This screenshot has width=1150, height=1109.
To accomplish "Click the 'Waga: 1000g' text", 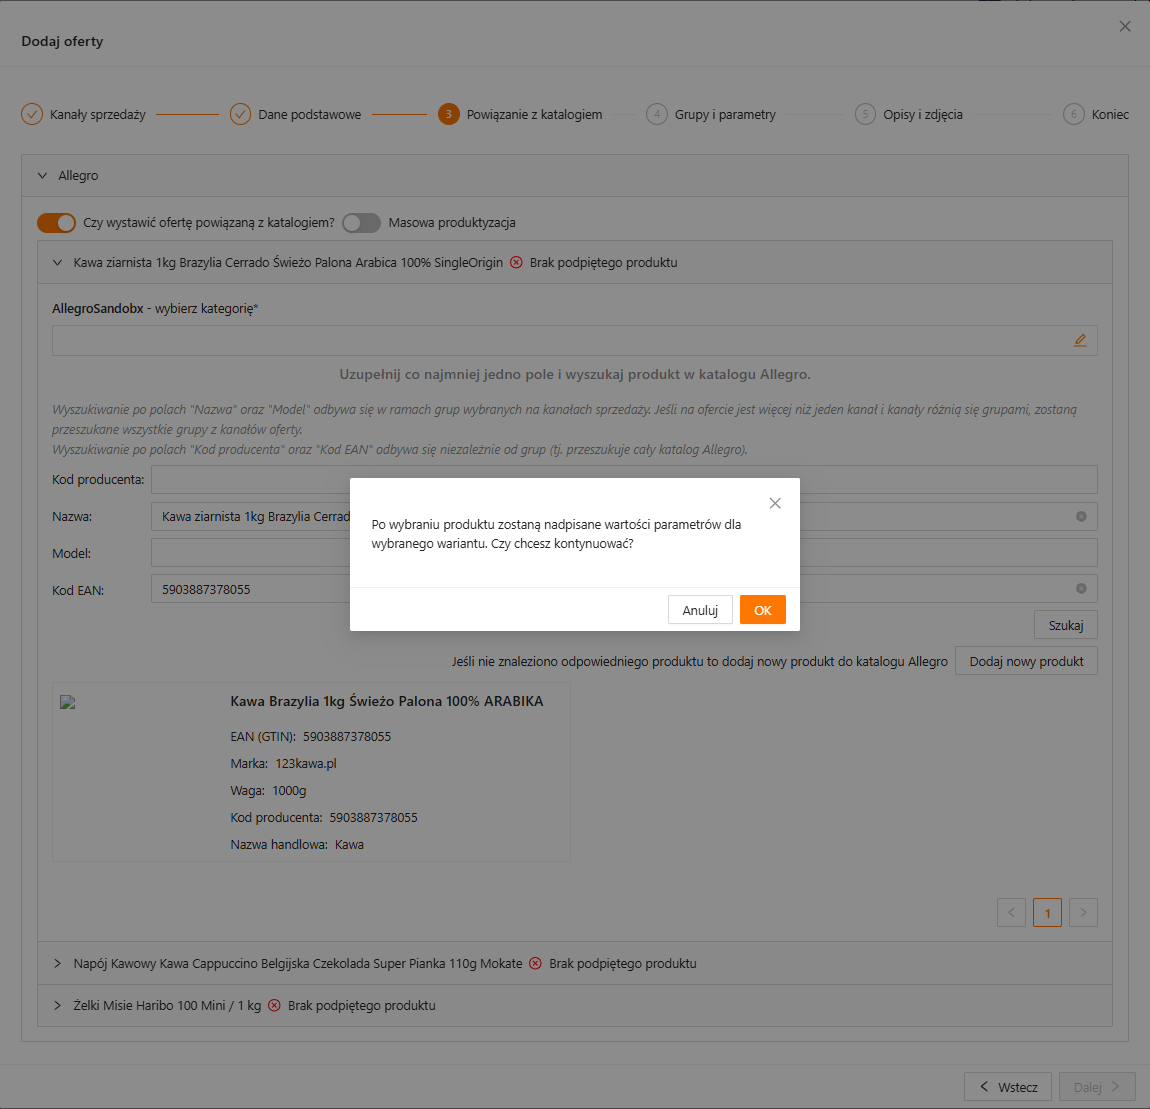I will [268, 791].
